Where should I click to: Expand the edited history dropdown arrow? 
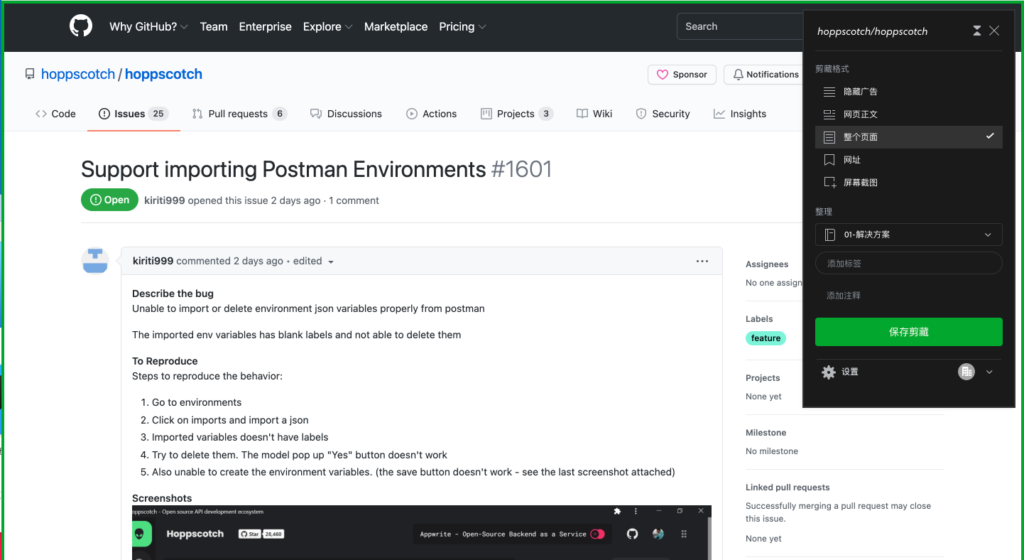point(330,262)
